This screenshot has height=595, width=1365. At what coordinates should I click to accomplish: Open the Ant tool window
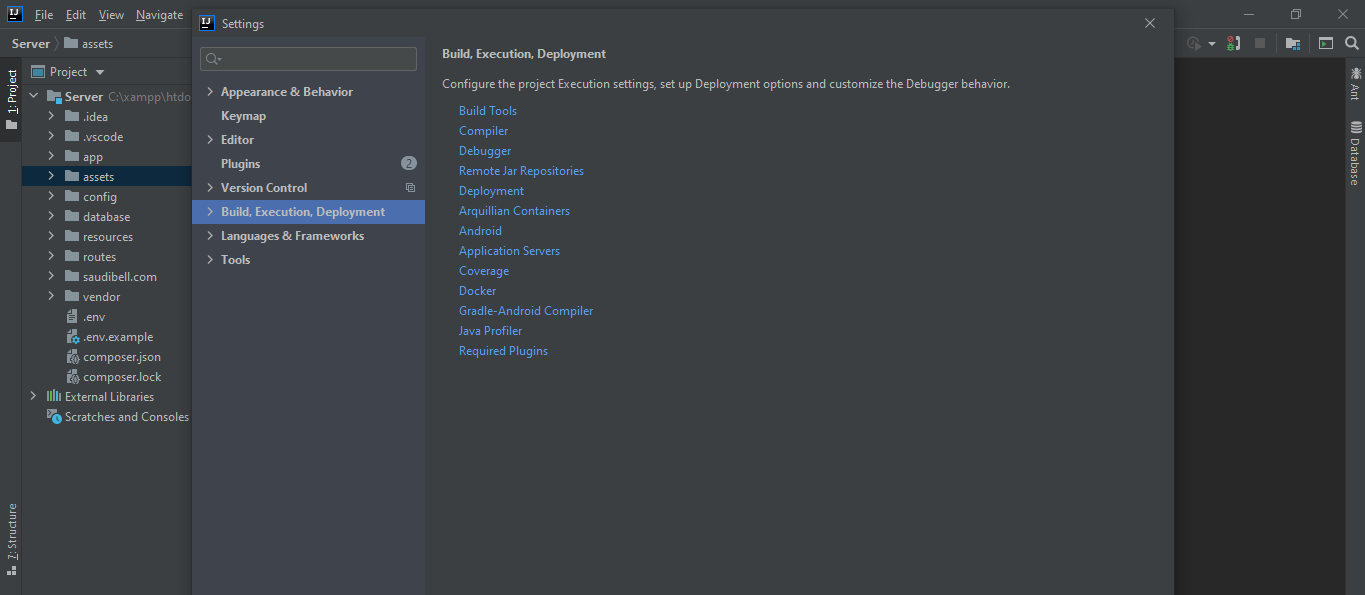click(1355, 82)
